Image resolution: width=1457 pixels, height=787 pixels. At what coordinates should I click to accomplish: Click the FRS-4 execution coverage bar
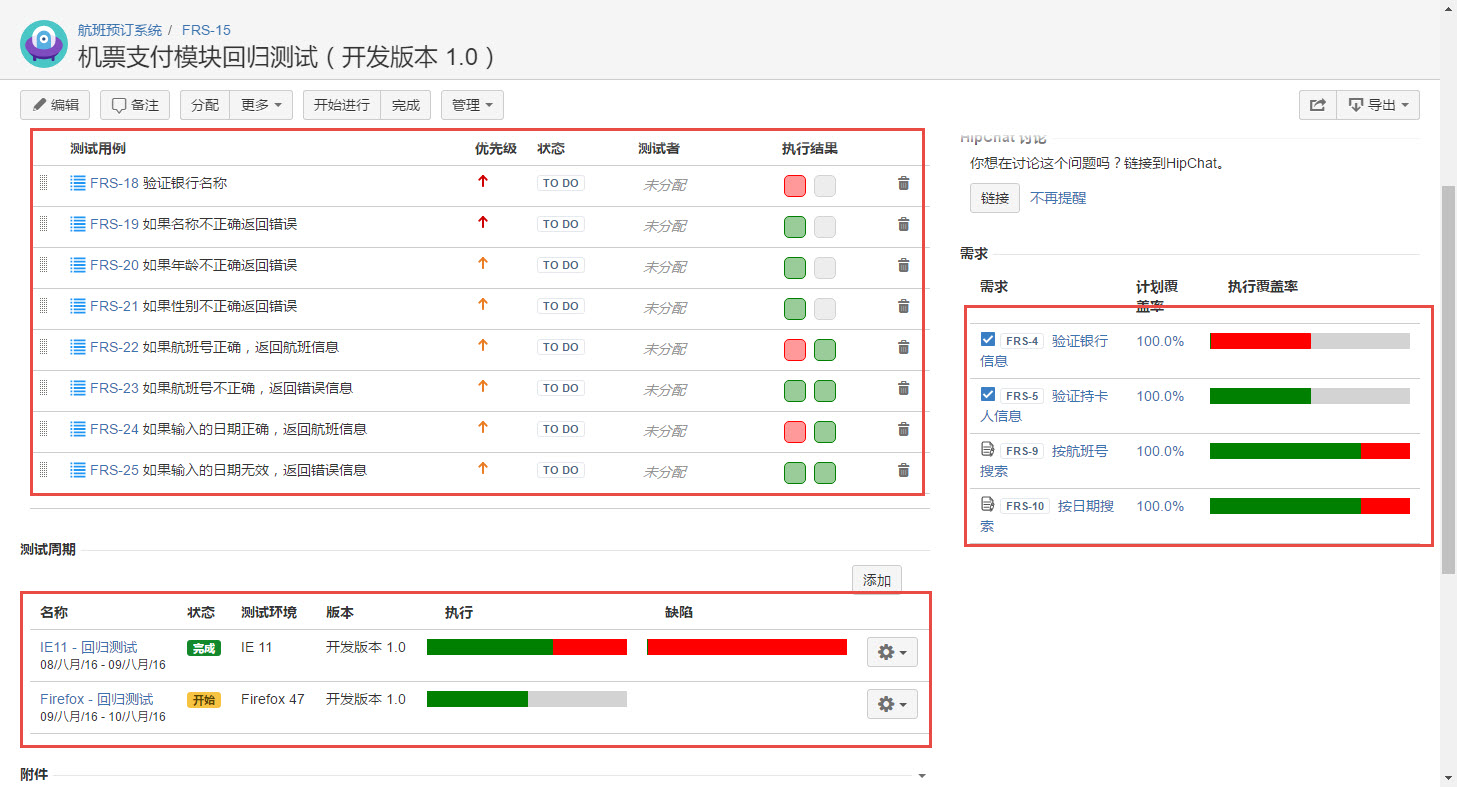click(1310, 341)
